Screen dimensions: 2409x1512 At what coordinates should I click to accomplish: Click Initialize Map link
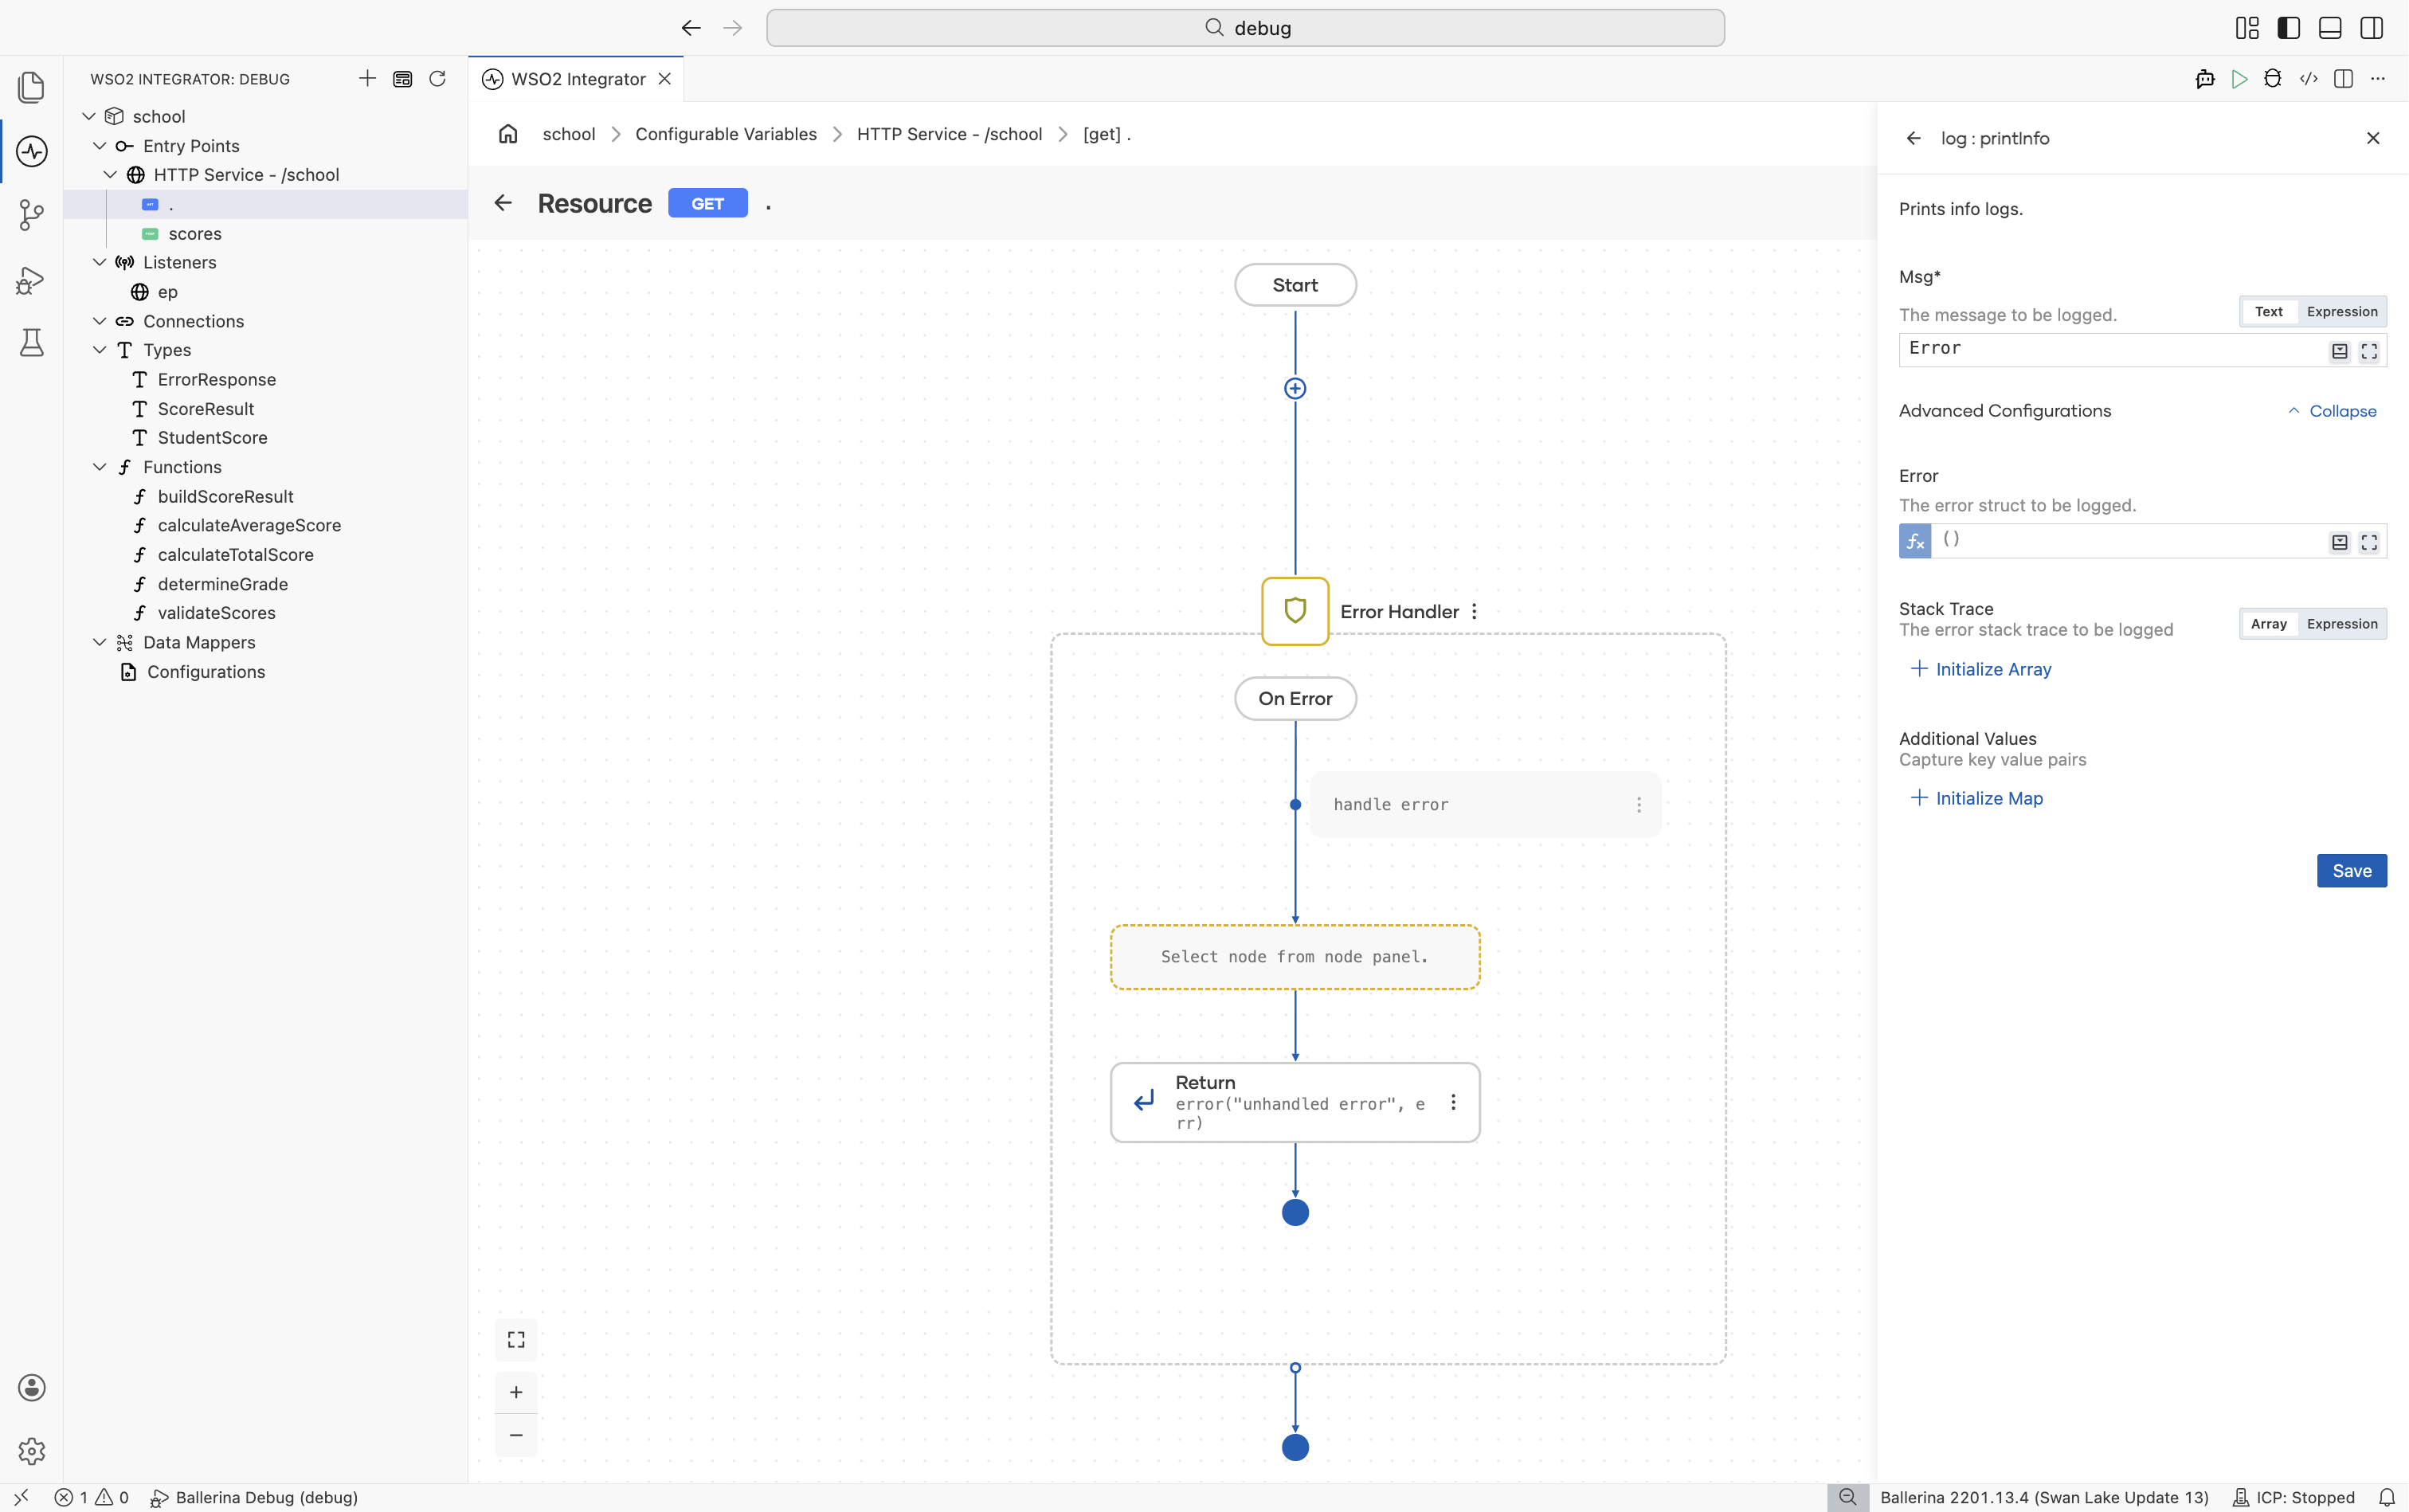1976,798
